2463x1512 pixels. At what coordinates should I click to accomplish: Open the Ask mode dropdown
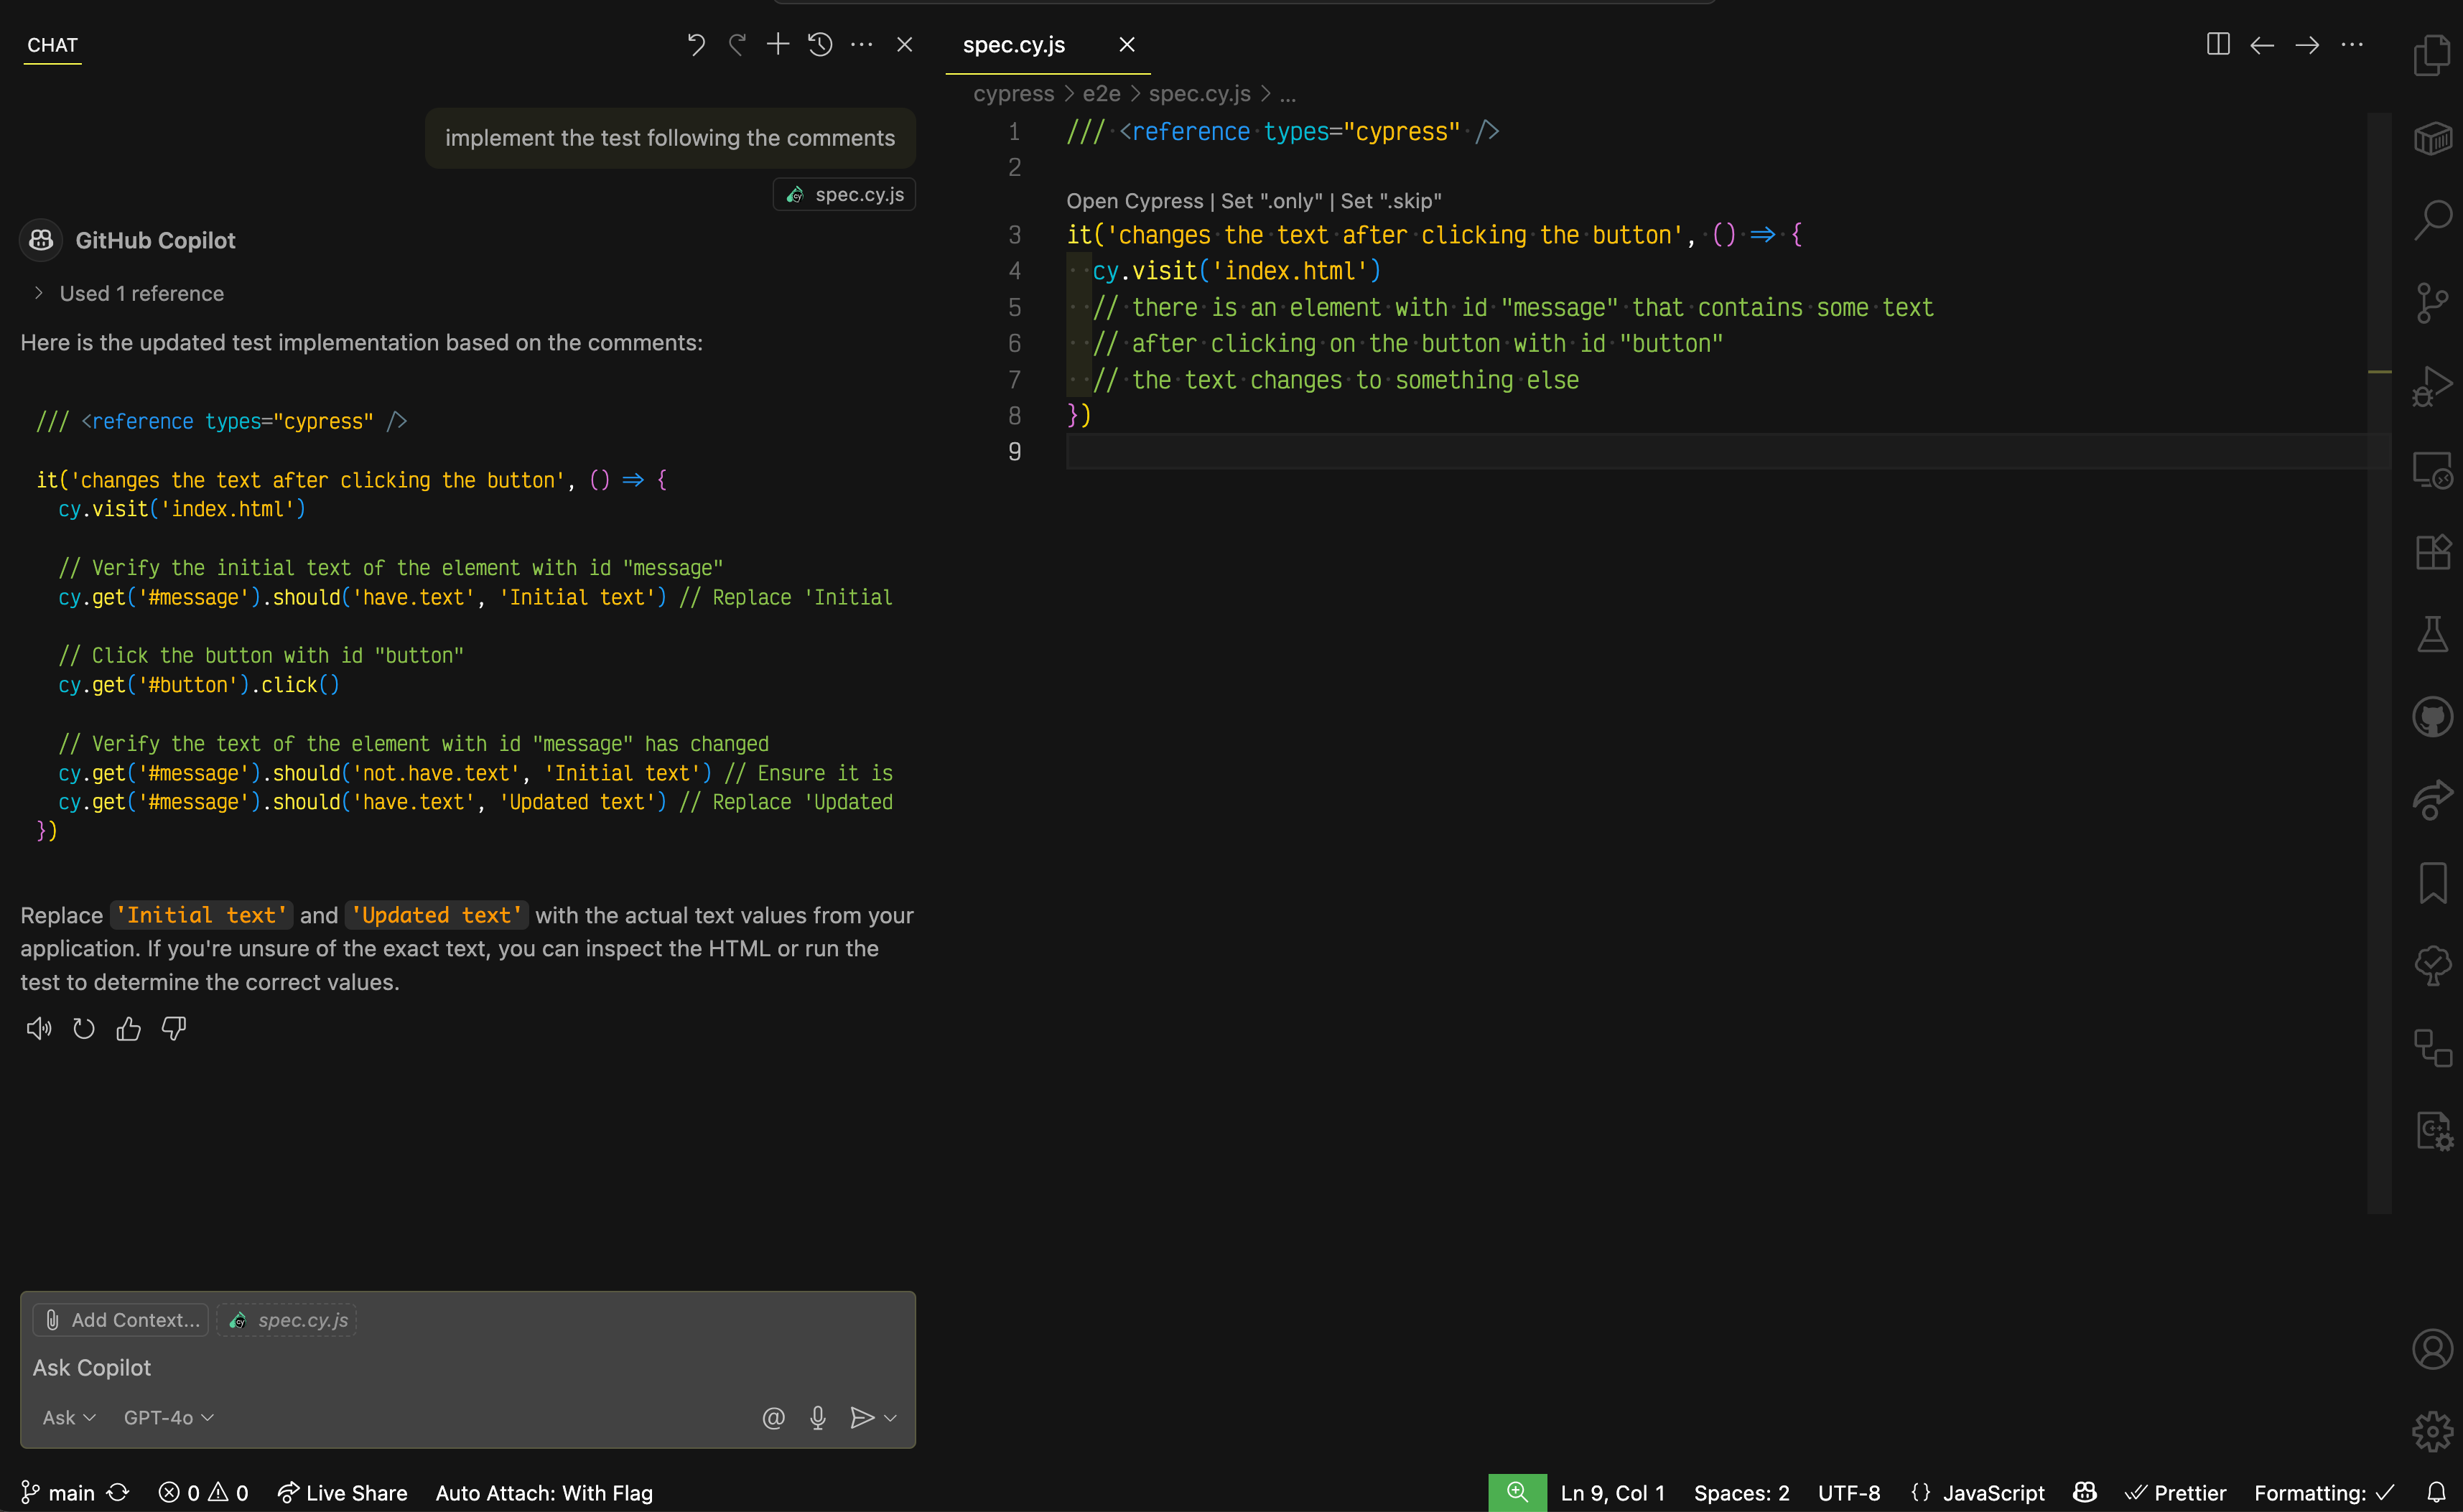pyautogui.click(x=68, y=1417)
